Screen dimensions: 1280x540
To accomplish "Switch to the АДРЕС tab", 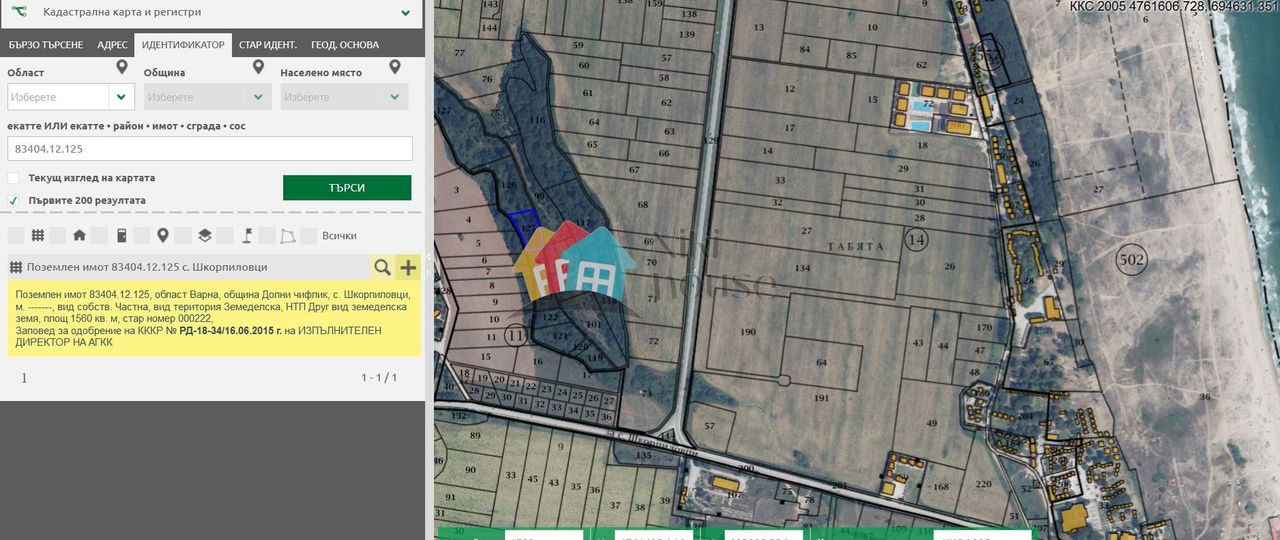I will (112, 45).
